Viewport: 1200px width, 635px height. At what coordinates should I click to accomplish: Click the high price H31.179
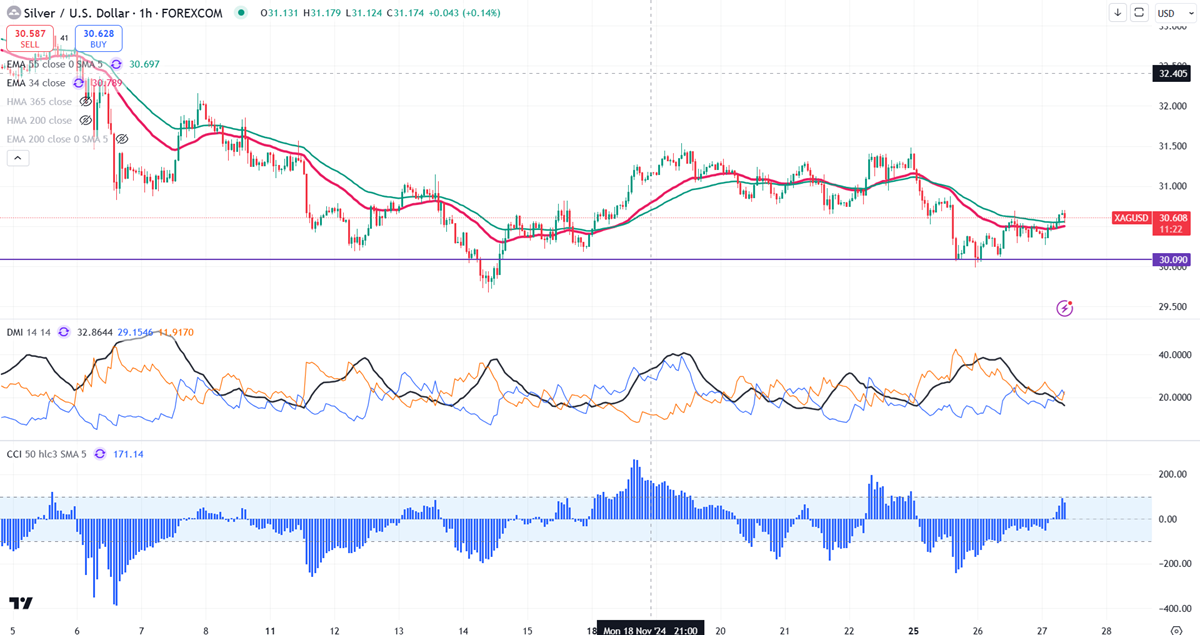324,13
